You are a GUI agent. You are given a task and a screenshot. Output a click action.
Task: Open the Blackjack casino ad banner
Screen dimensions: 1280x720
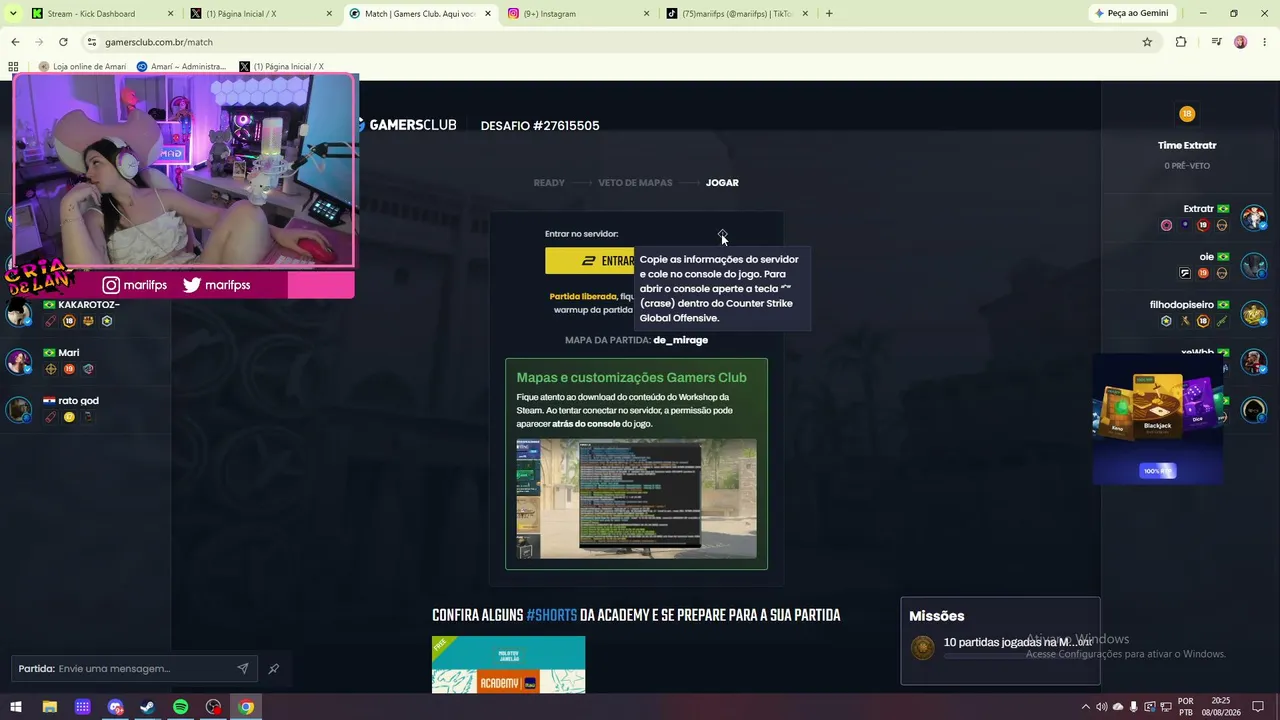tap(1158, 417)
